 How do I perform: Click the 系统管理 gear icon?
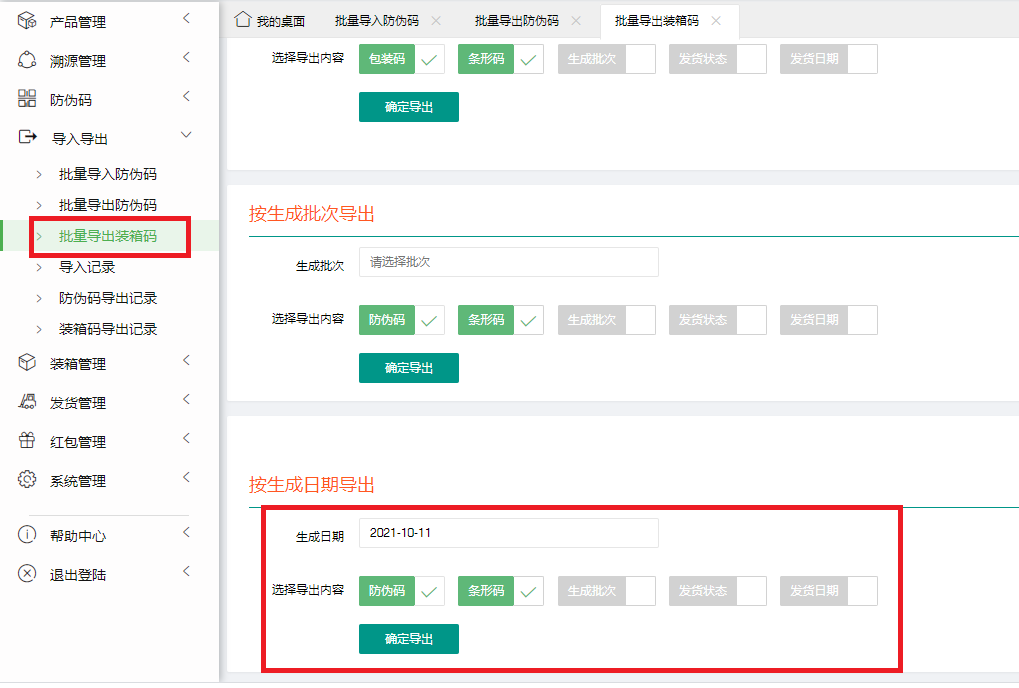[27, 480]
